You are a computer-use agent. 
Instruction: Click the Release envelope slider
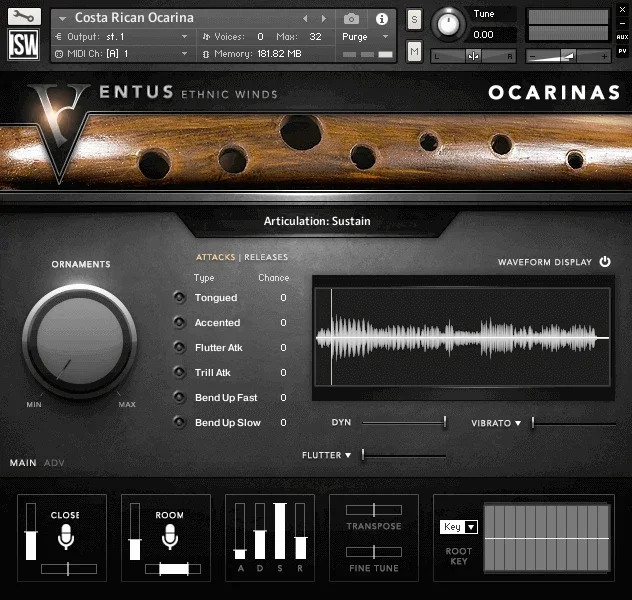pyautogui.click(x=300, y=531)
